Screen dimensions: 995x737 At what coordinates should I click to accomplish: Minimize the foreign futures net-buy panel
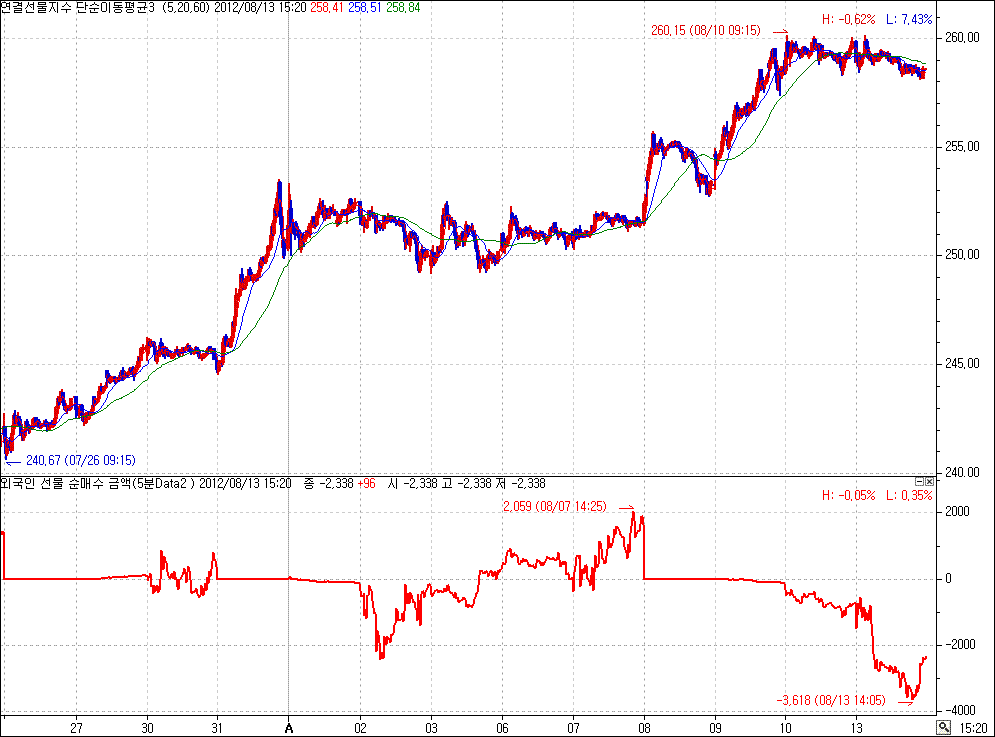(x=919, y=482)
